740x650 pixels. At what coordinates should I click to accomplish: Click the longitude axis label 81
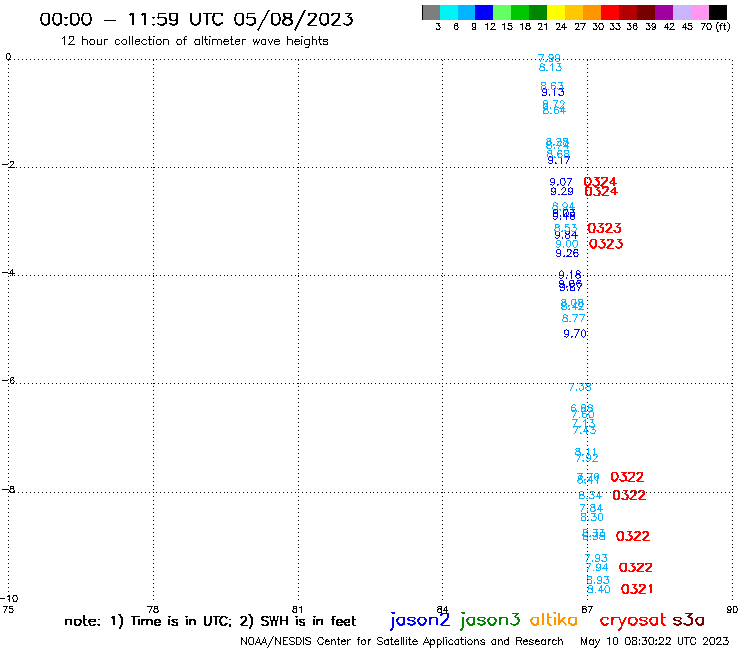point(297,609)
